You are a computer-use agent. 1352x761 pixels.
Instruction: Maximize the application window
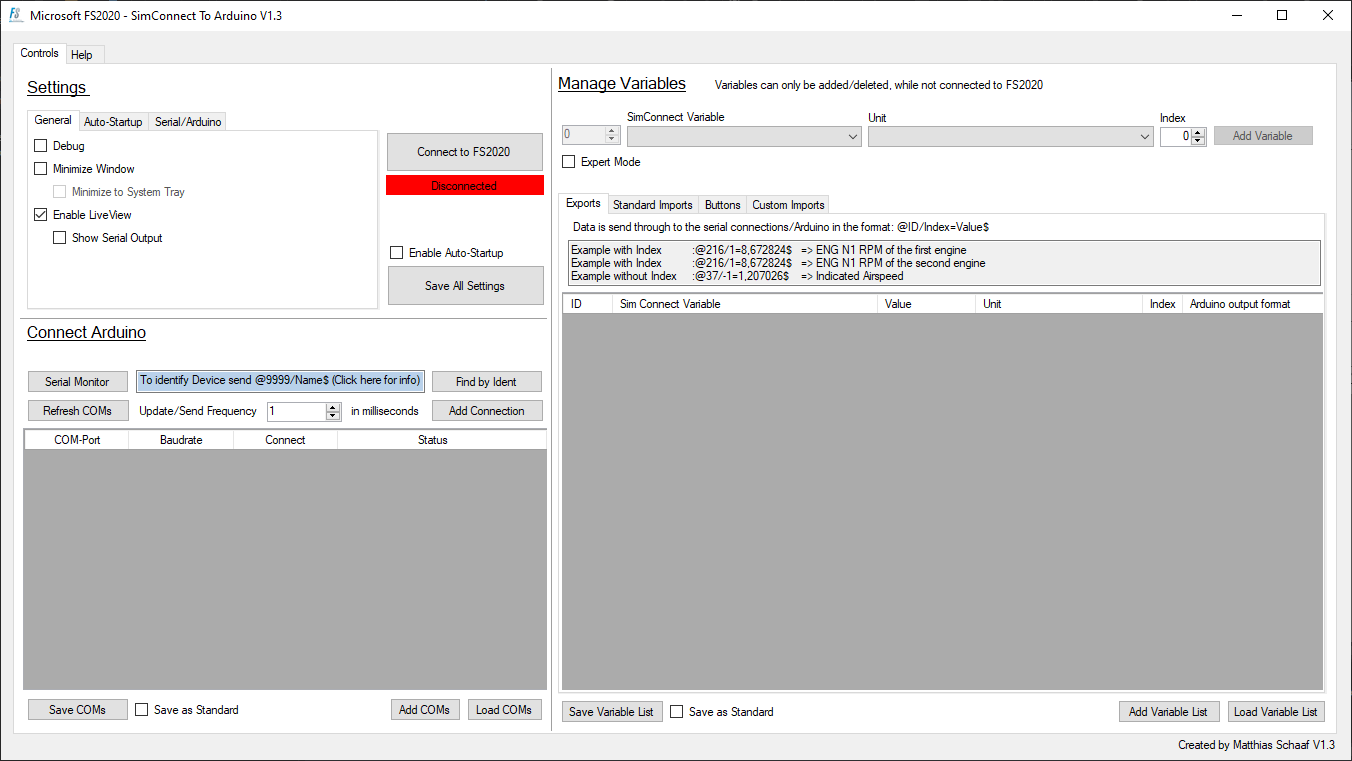pos(1282,15)
